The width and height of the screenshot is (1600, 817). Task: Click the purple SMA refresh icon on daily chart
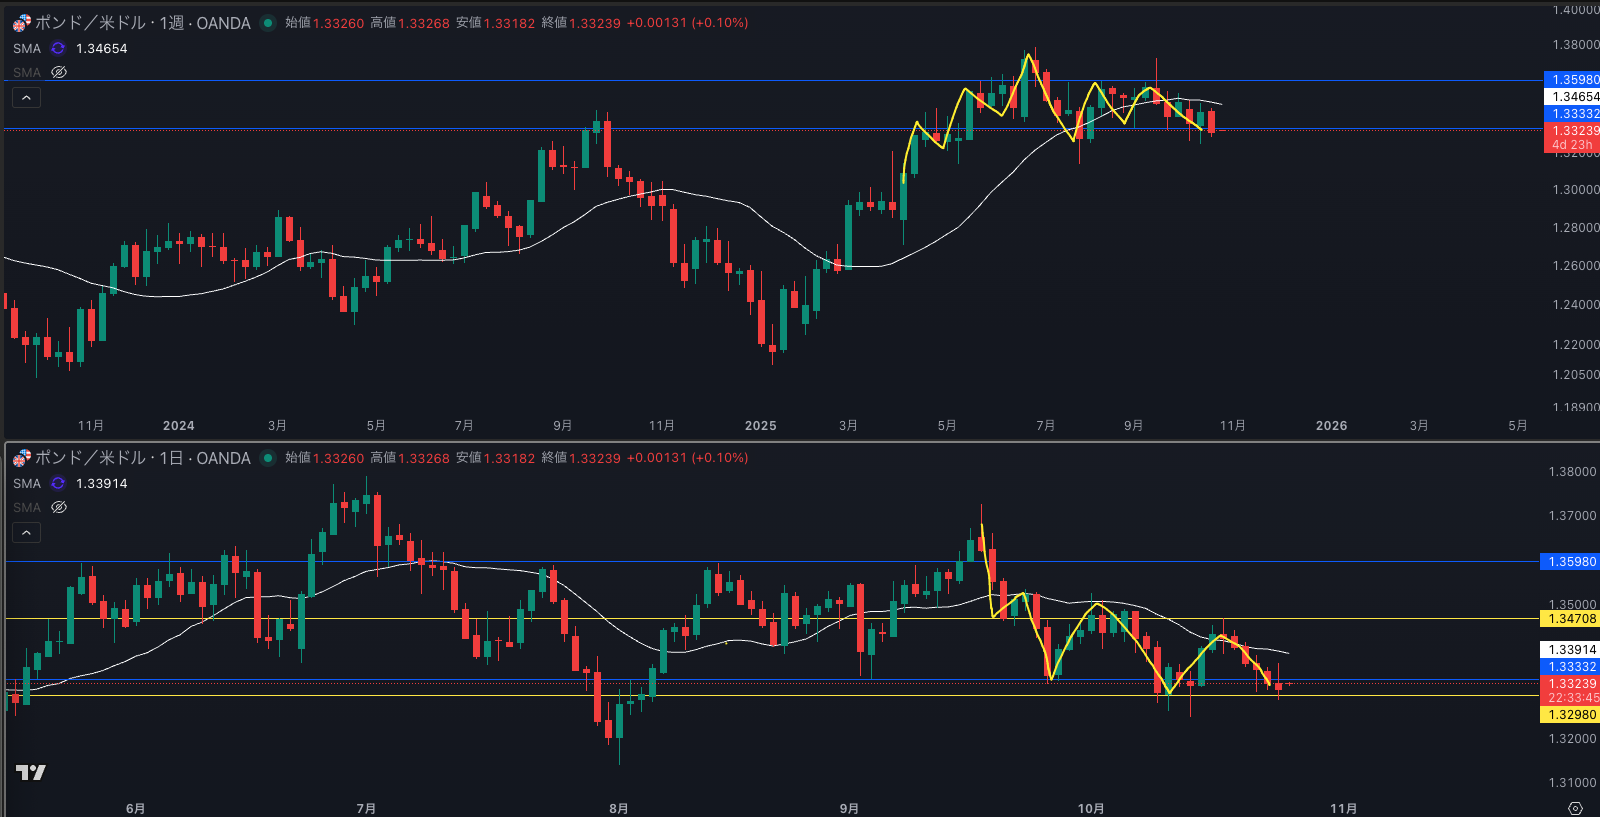point(58,483)
